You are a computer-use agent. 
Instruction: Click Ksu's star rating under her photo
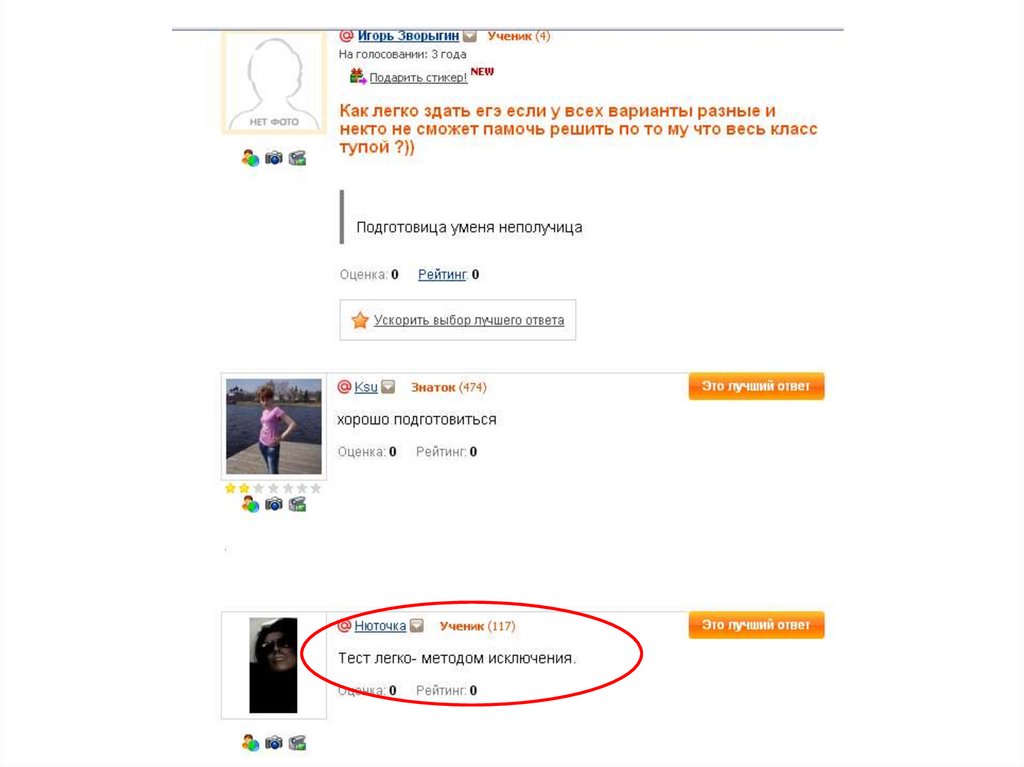tap(273, 488)
